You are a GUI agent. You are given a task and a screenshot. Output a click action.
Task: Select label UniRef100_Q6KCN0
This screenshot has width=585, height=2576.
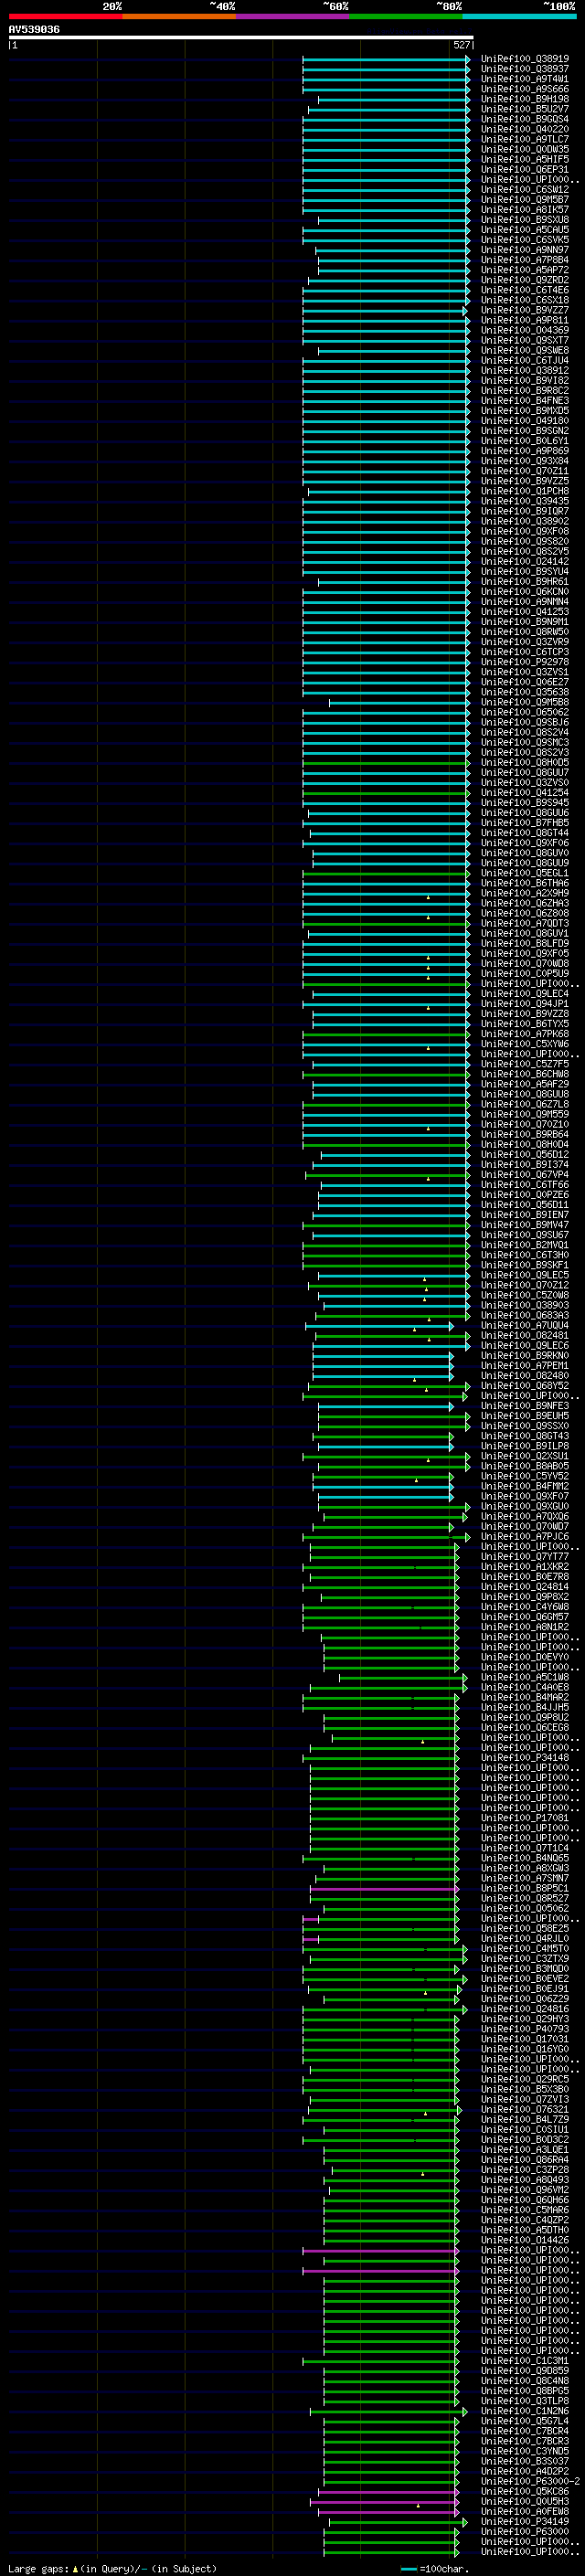(x=524, y=591)
